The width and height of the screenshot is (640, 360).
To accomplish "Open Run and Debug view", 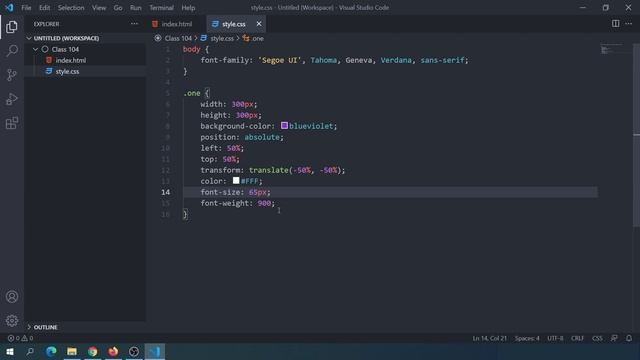I will (x=12, y=99).
